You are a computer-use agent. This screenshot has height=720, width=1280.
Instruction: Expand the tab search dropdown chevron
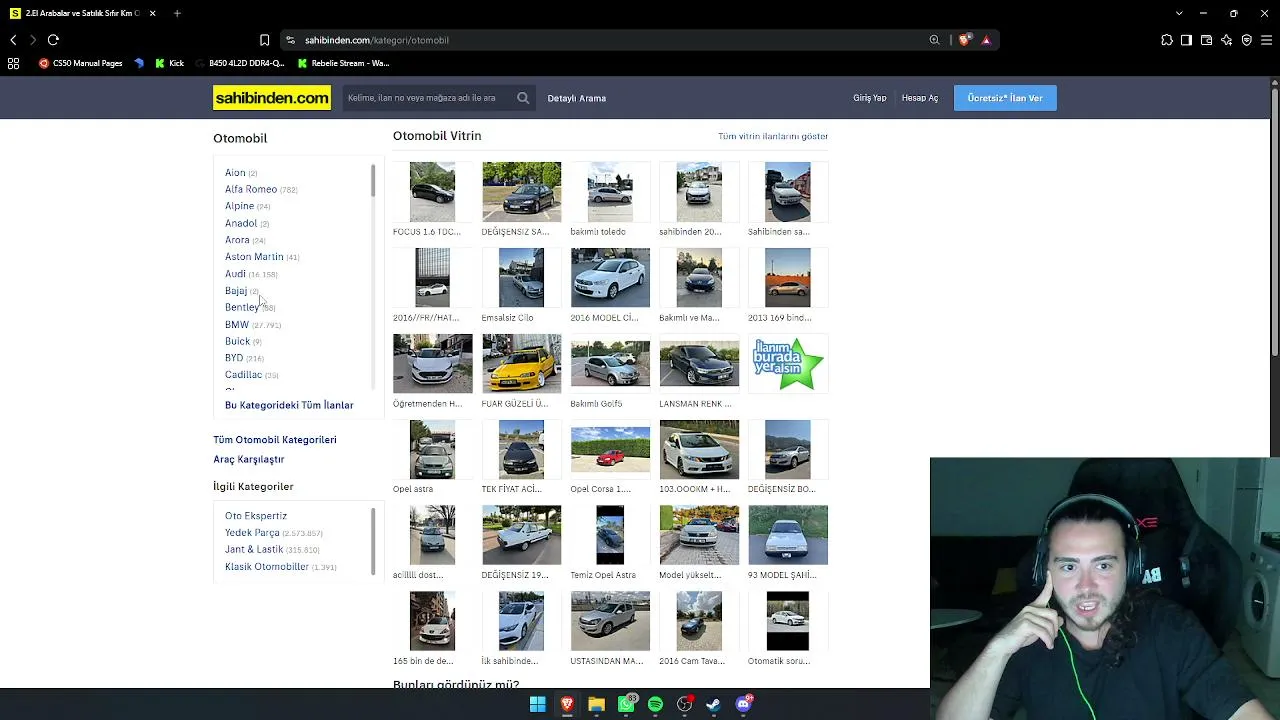click(x=1180, y=13)
